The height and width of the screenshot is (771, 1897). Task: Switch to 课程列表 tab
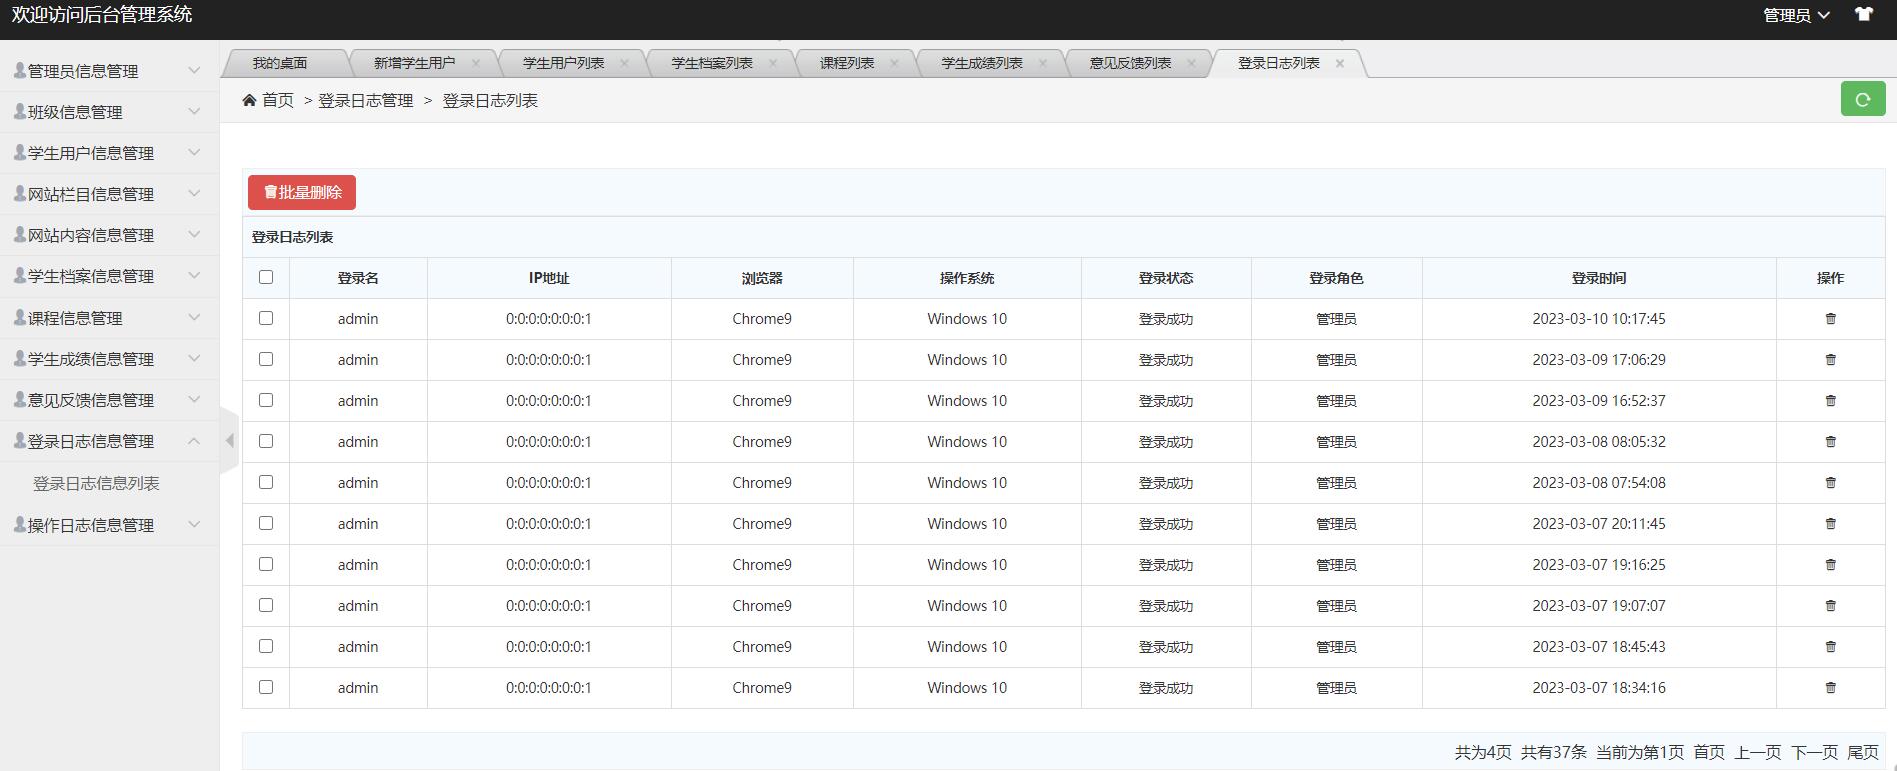847,63
